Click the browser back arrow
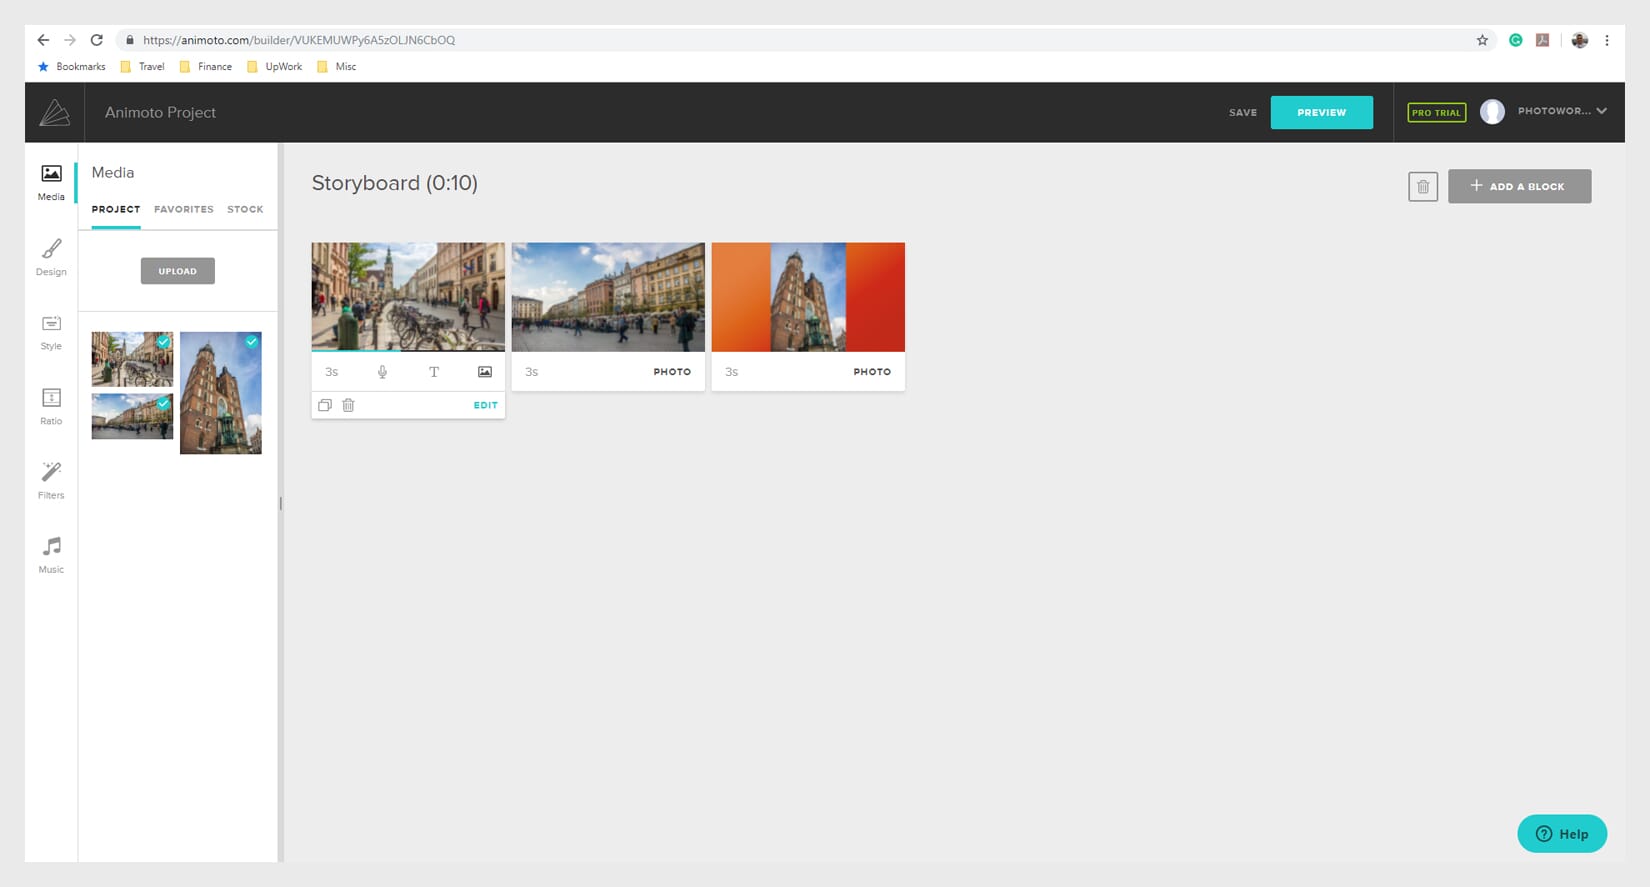Image resolution: width=1650 pixels, height=887 pixels. click(x=43, y=40)
